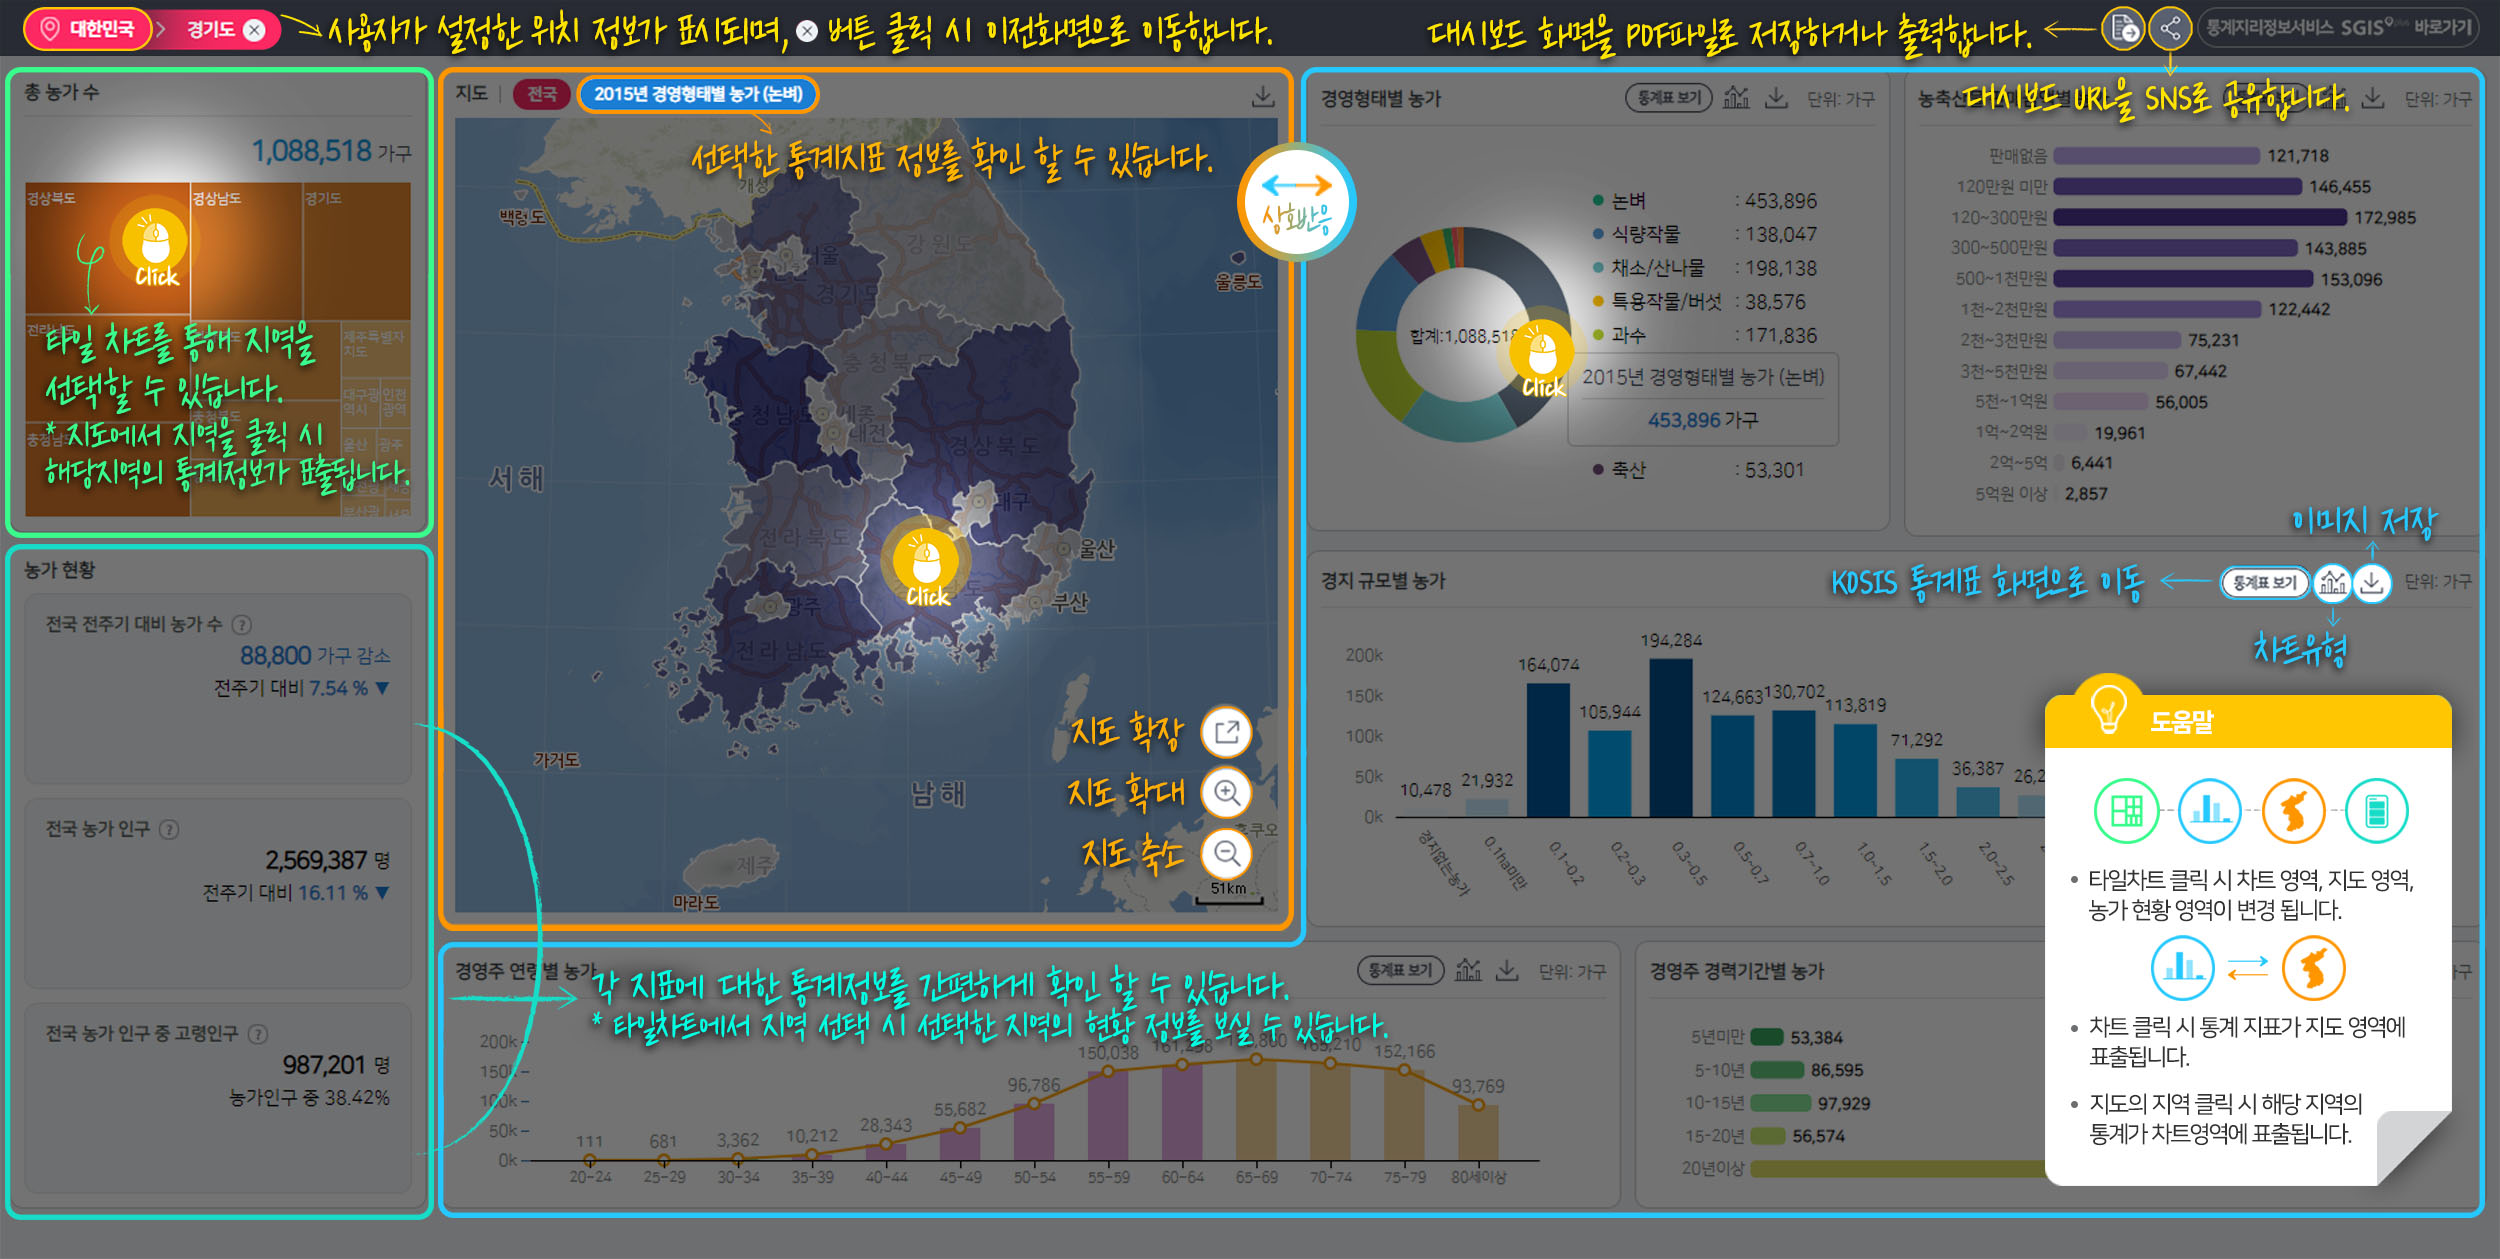Image resolution: width=2500 pixels, height=1259 pixels.
Task: Click the PDF save/print icon in header
Action: (2121, 28)
